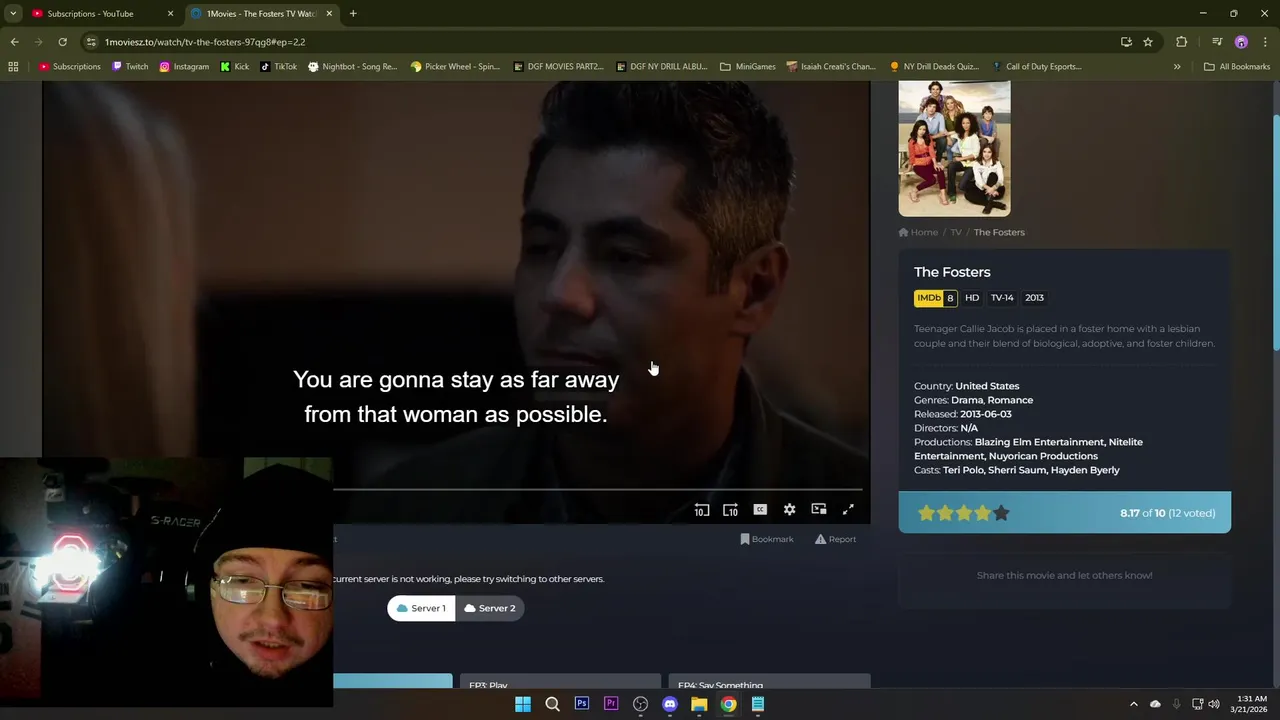Report a problem with this video
The height and width of the screenshot is (720, 1280).
[835, 539]
